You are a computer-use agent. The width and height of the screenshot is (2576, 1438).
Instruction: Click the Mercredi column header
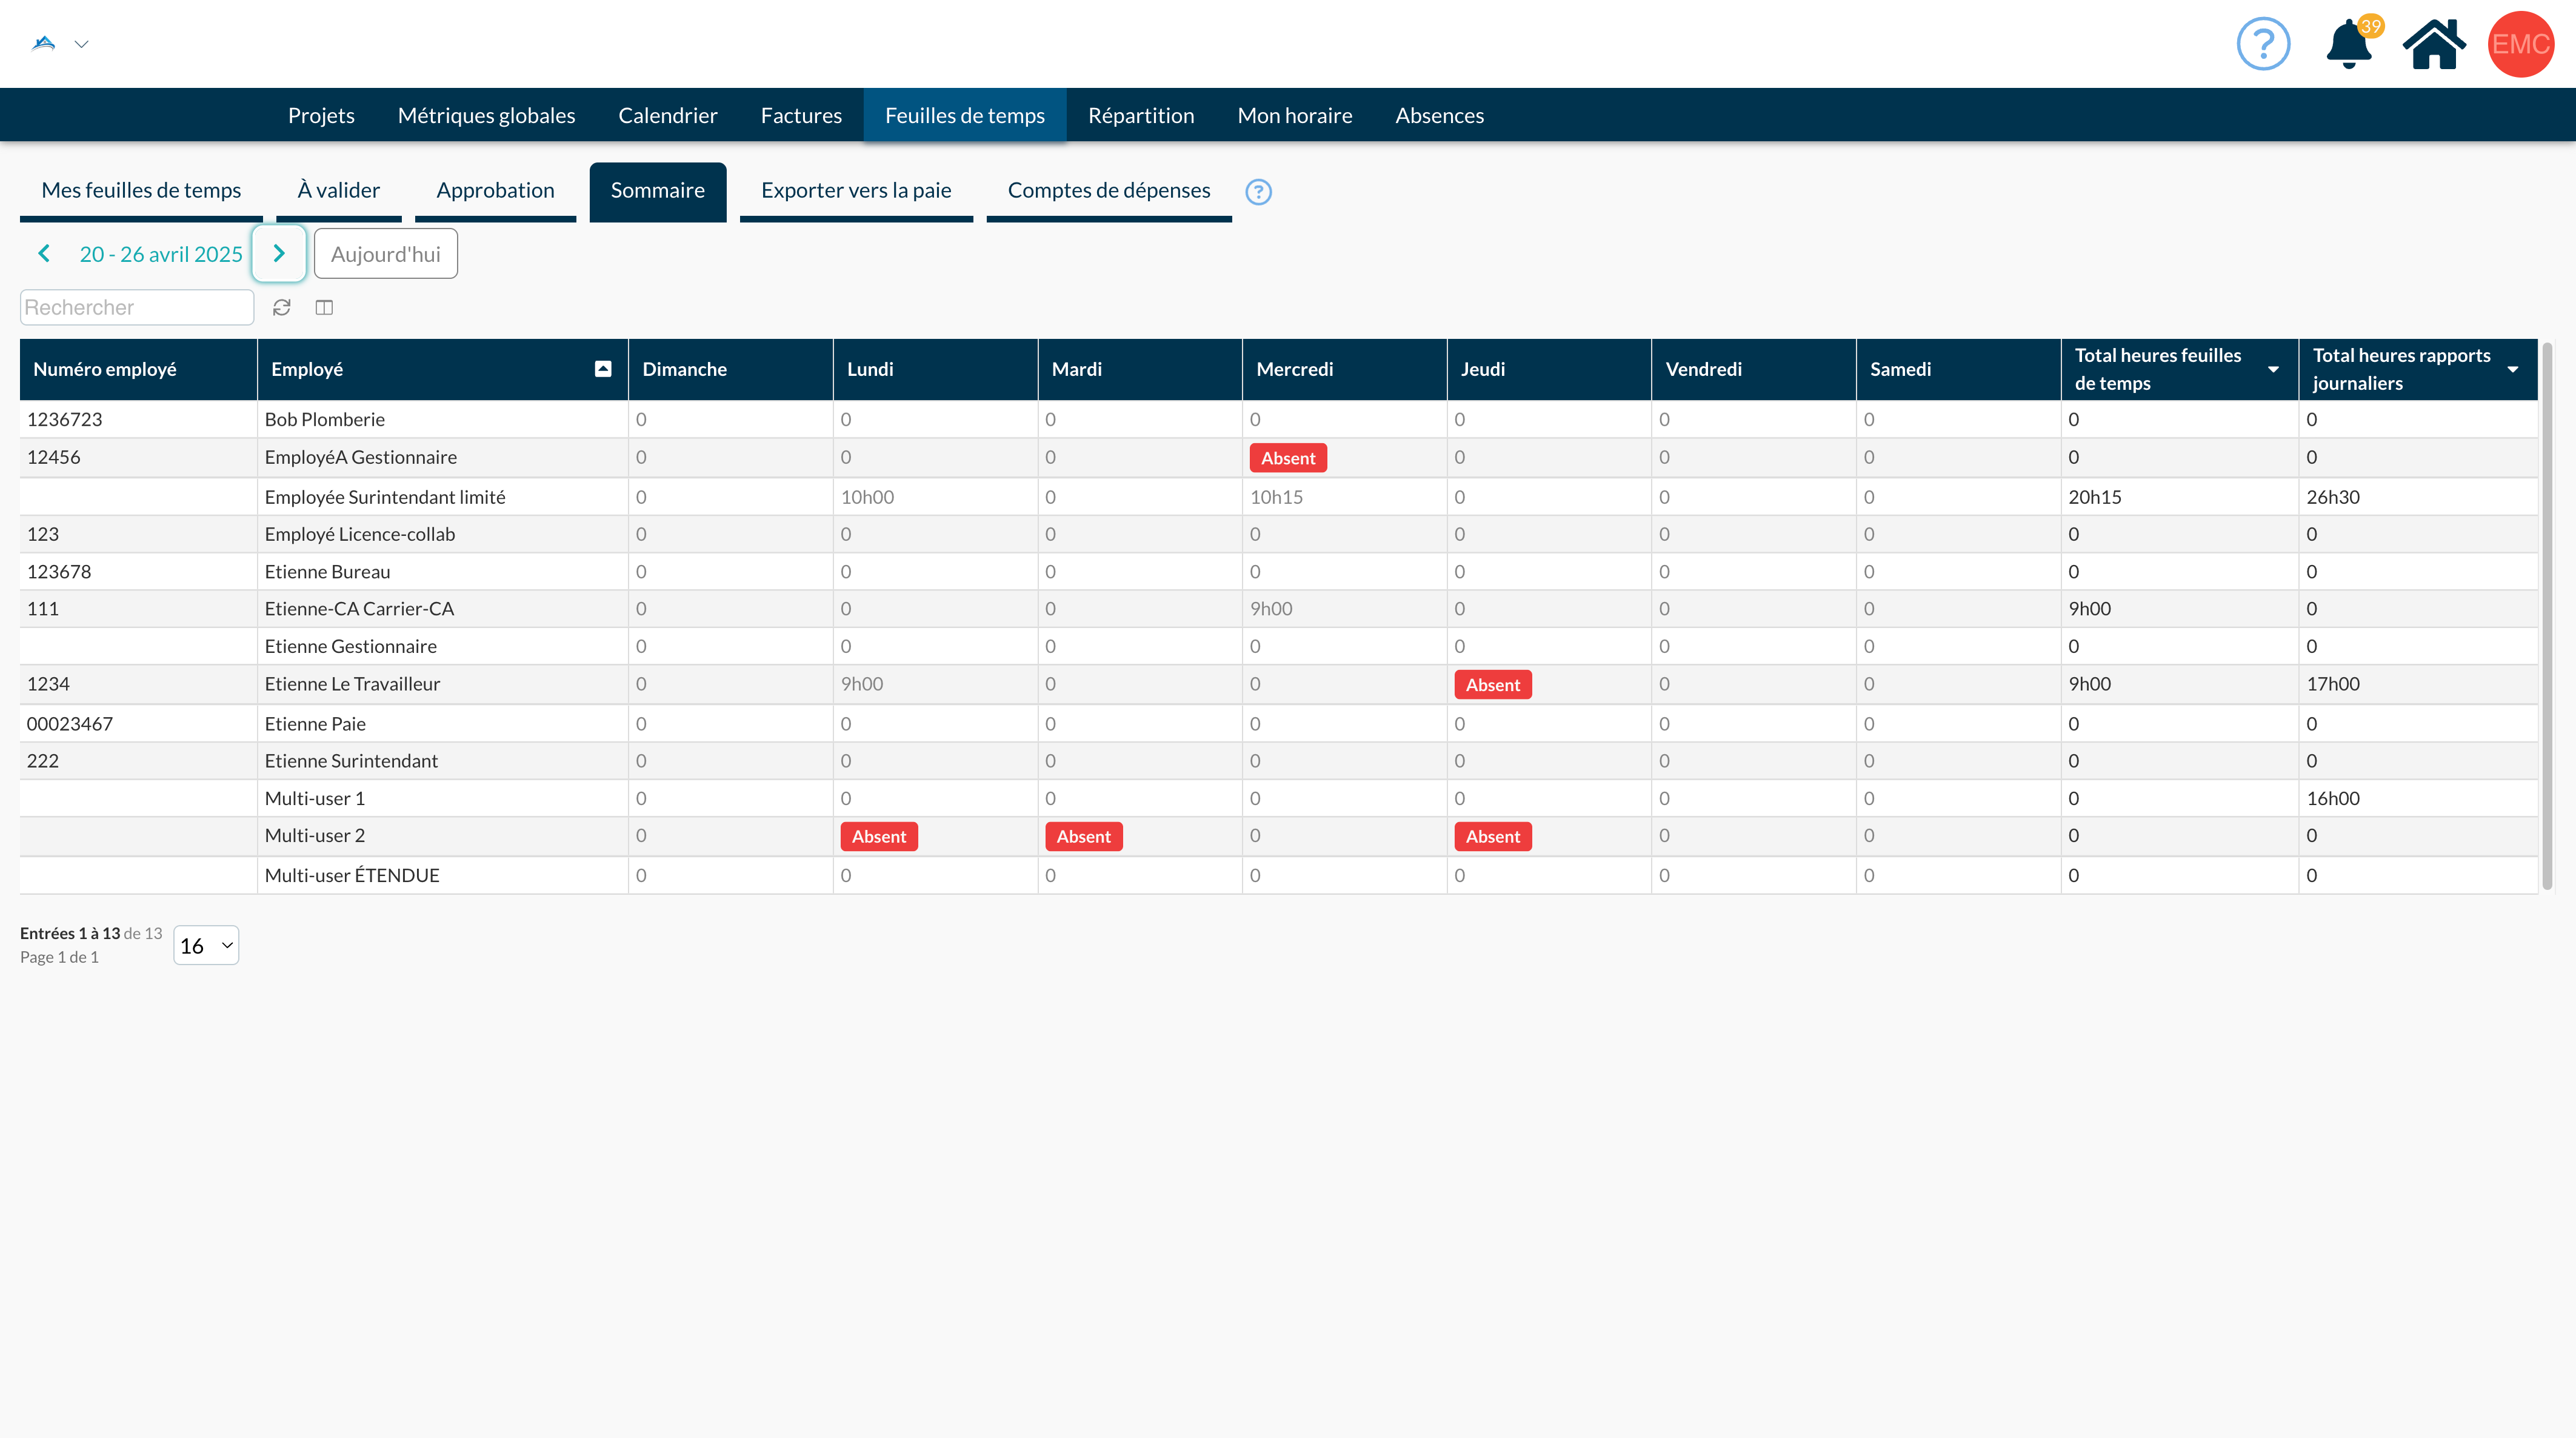(x=1345, y=370)
